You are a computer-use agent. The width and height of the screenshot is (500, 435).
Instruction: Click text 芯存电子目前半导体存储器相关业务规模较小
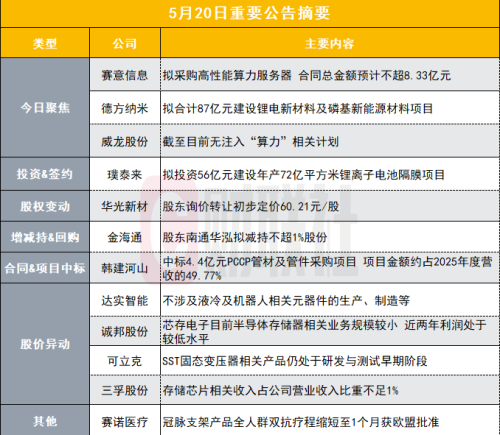point(280,325)
